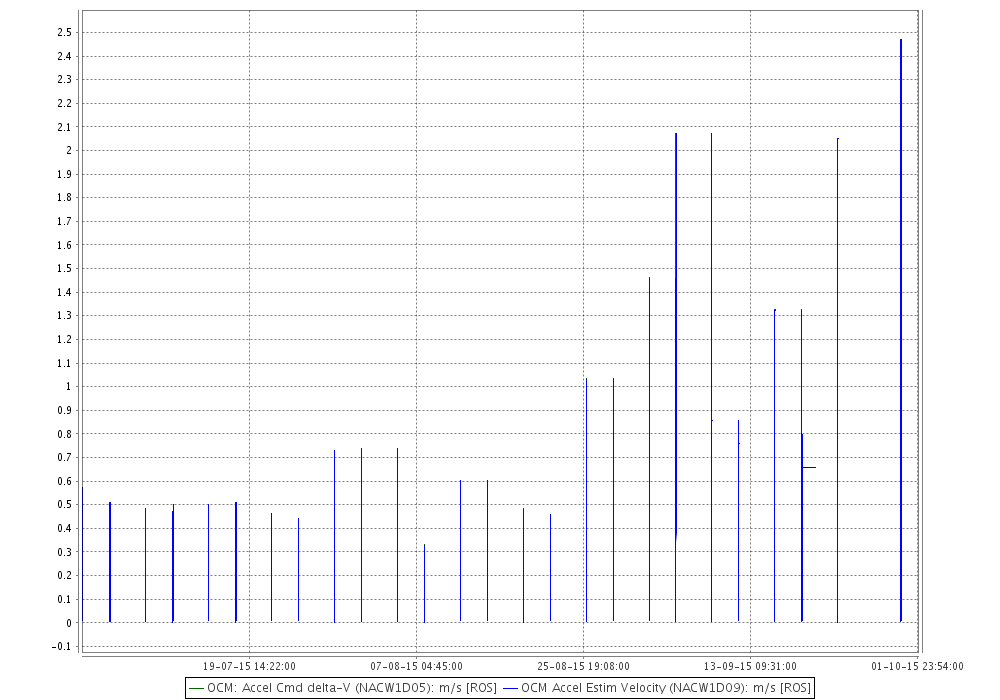Click the x-axis label '25-08-15 19:08:00'
The image size is (1000, 700).
[583, 666]
